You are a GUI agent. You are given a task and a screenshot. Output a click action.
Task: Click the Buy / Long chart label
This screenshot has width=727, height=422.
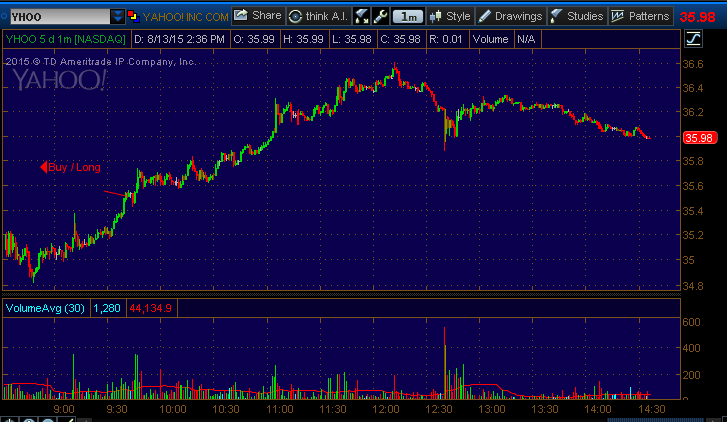pyautogui.click(x=70, y=167)
